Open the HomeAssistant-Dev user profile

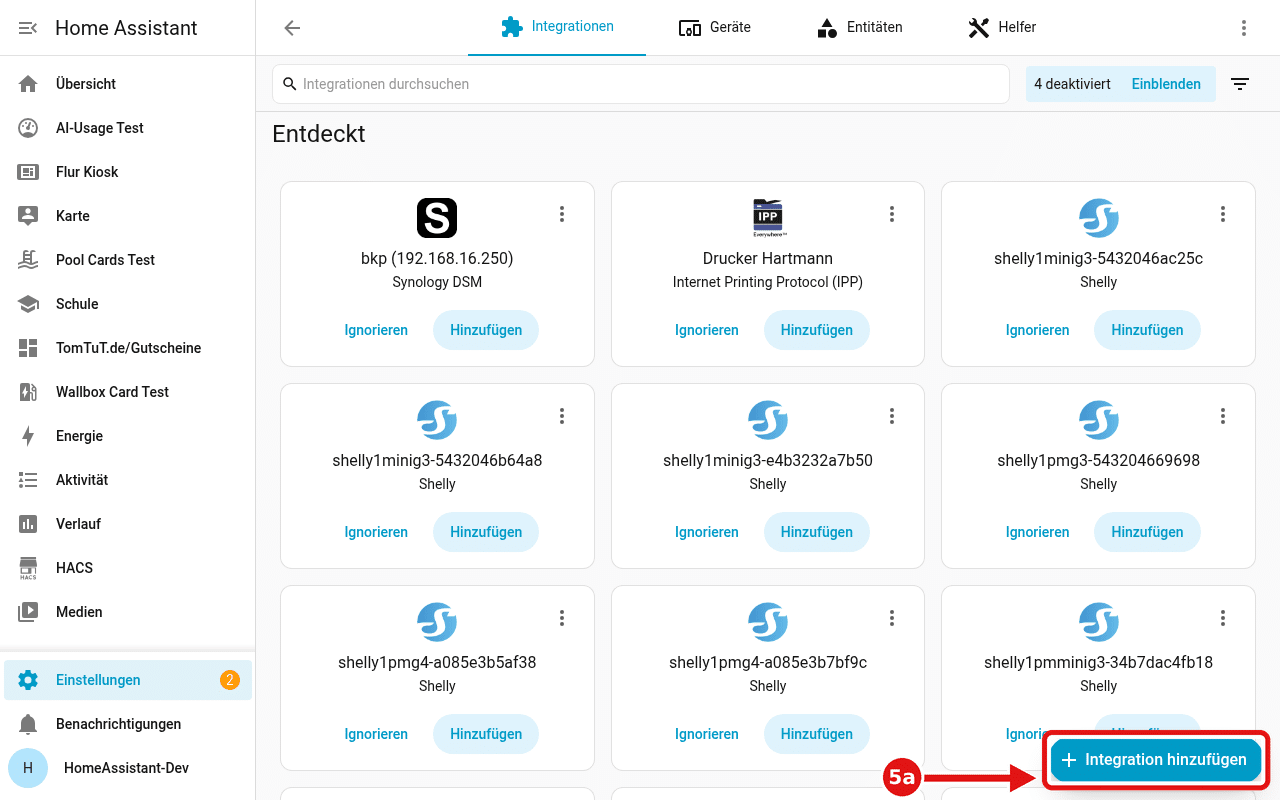coord(128,768)
